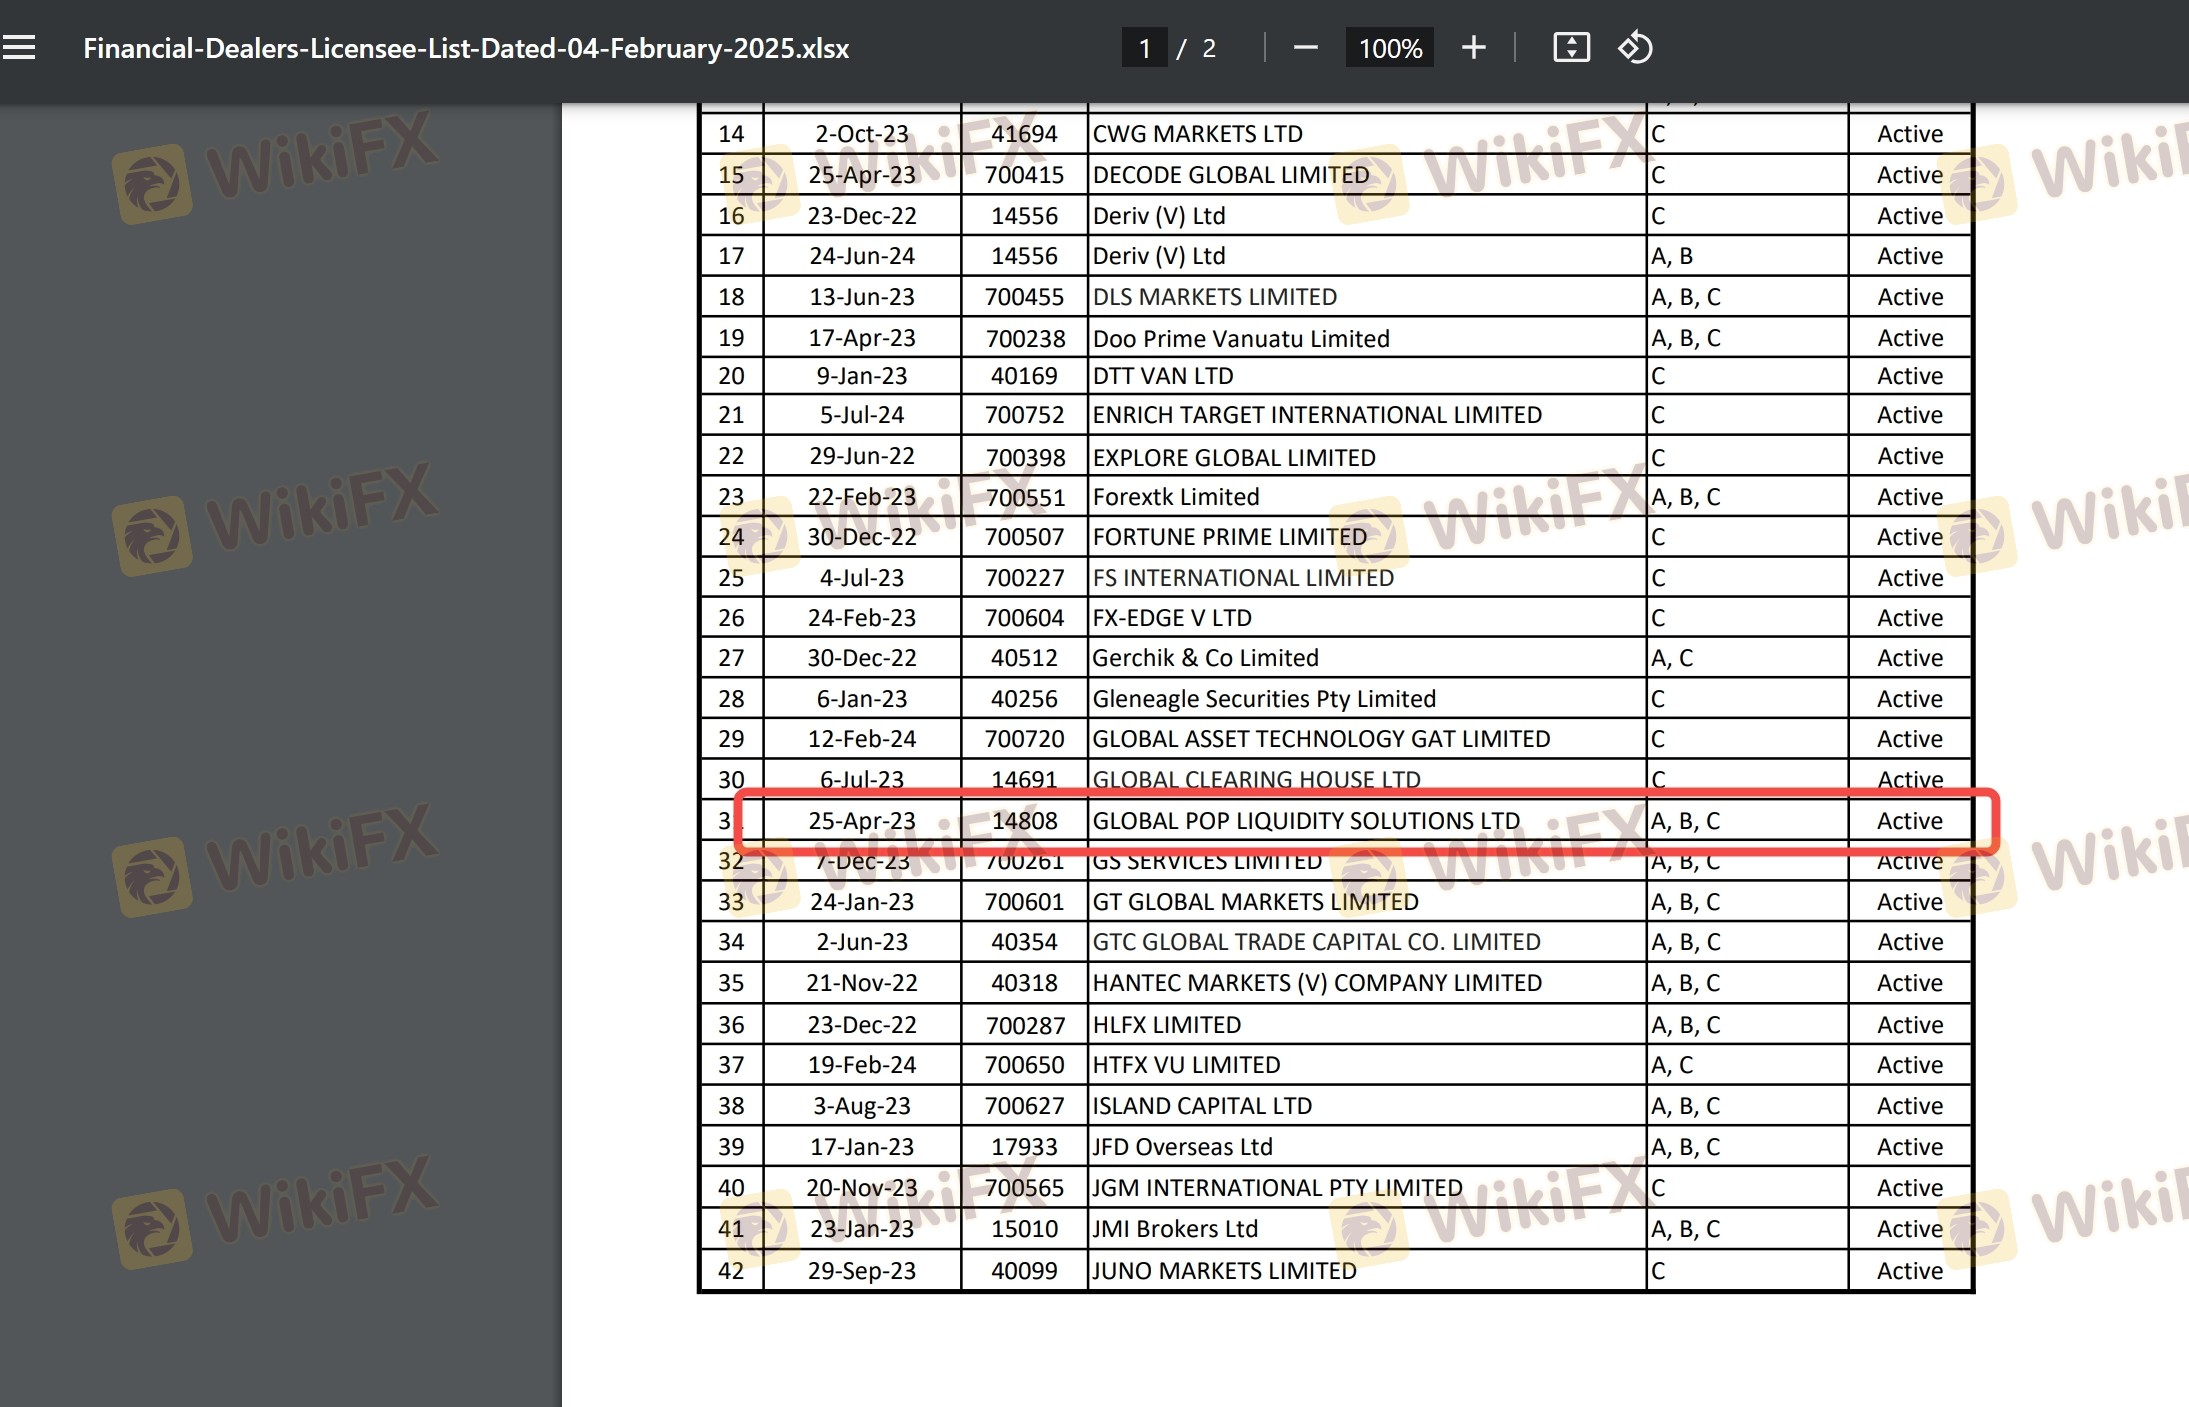The height and width of the screenshot is (1407, 2189).
Task: Click row number 40 cell
Action: tap(731, 1188)
